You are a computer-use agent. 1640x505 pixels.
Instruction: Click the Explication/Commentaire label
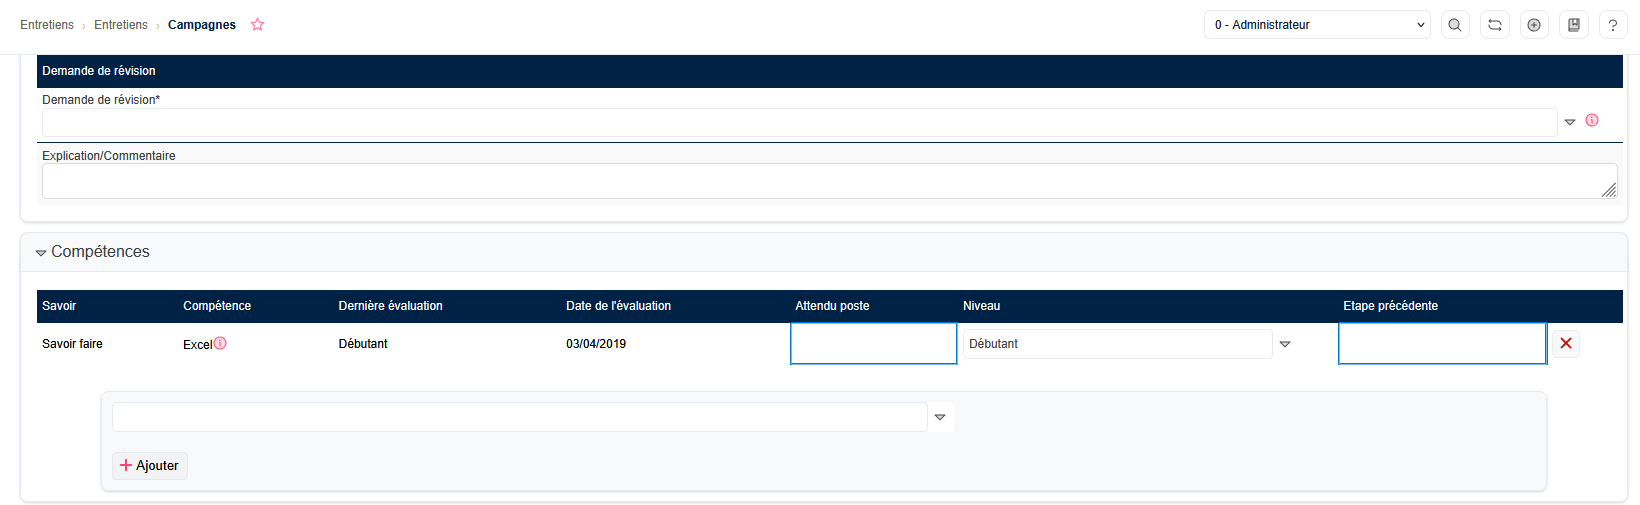point(109,156)
